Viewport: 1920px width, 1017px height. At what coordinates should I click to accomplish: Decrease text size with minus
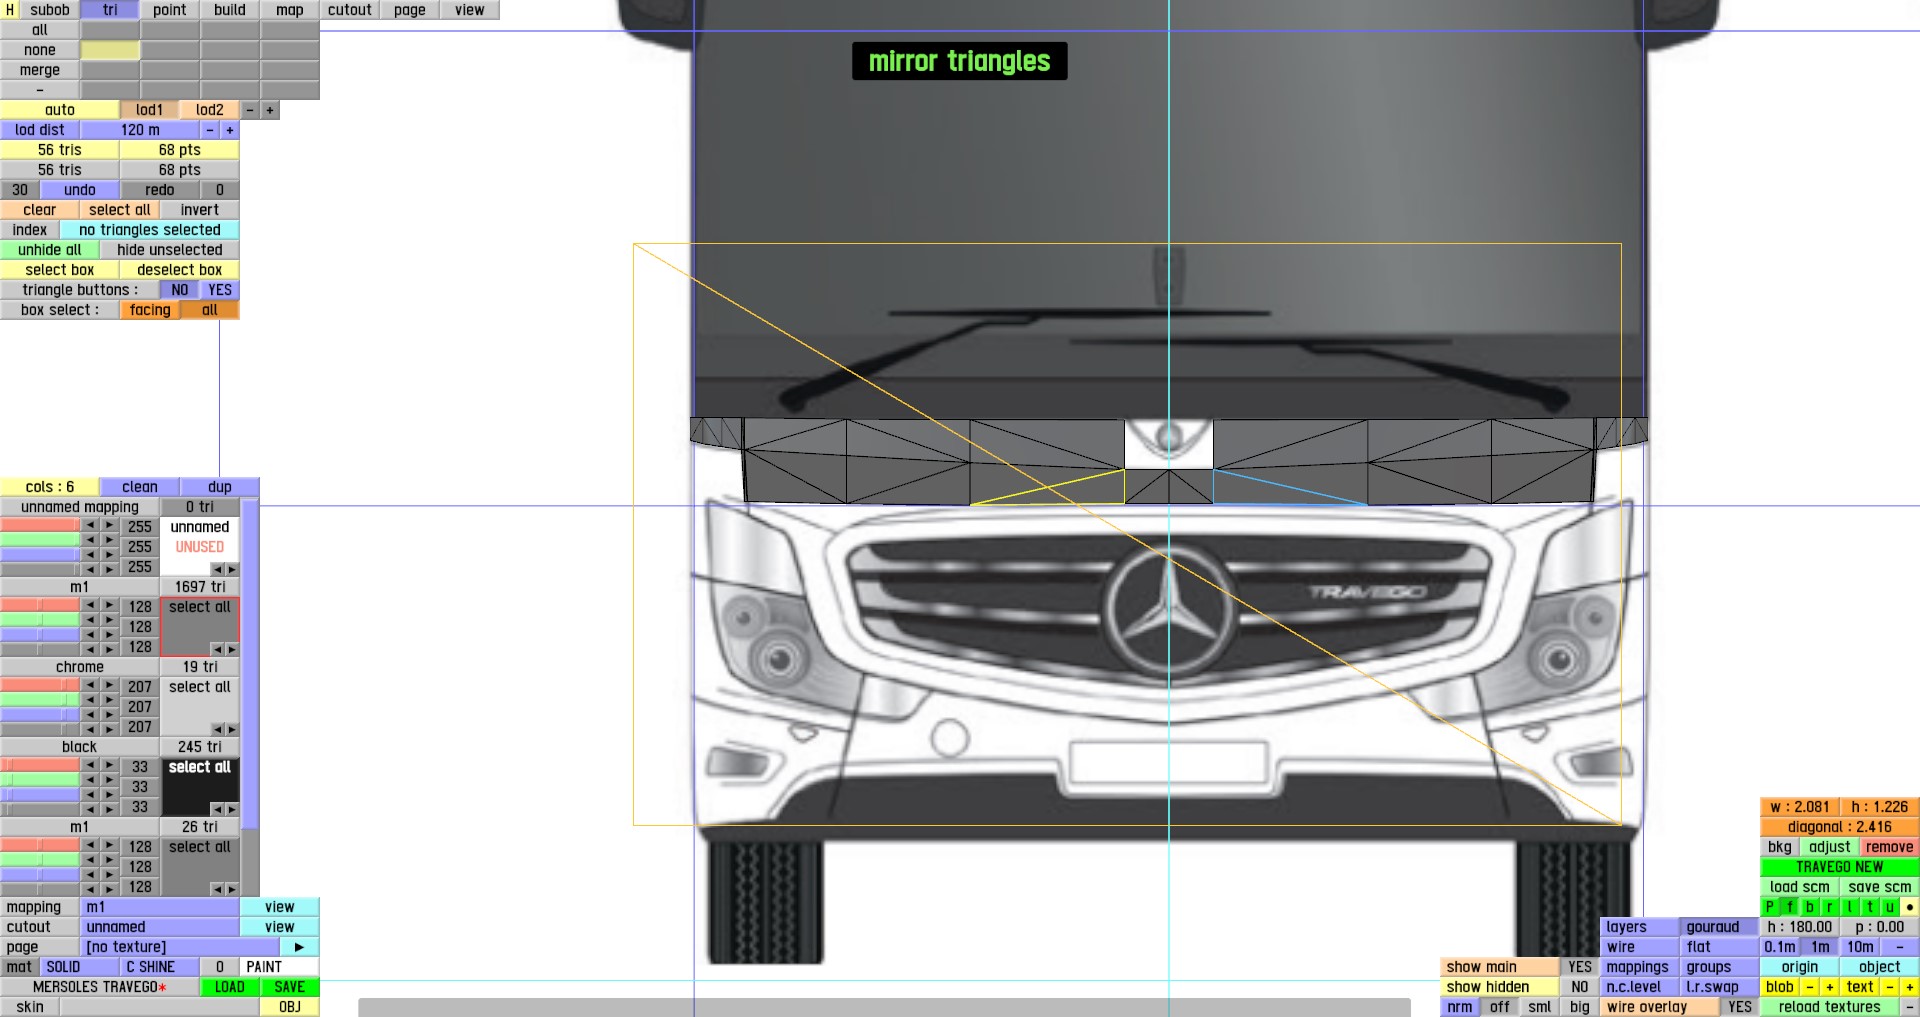coord(1890,987)
